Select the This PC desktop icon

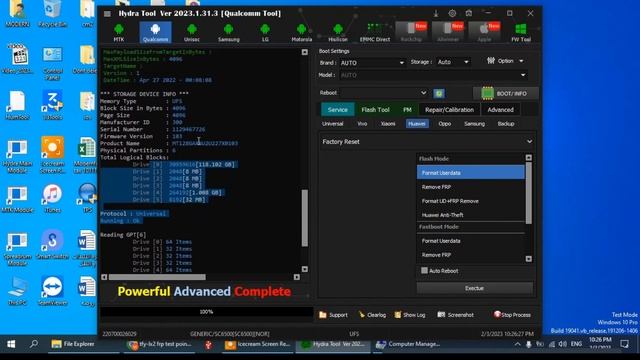click(x=17, y=291)
